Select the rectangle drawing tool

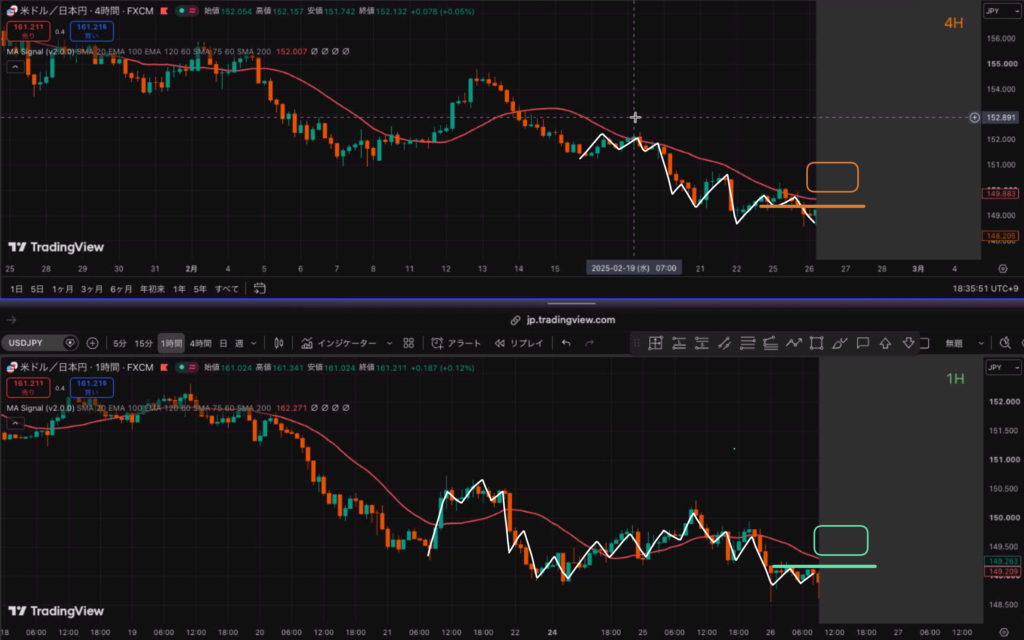point(816,343)
